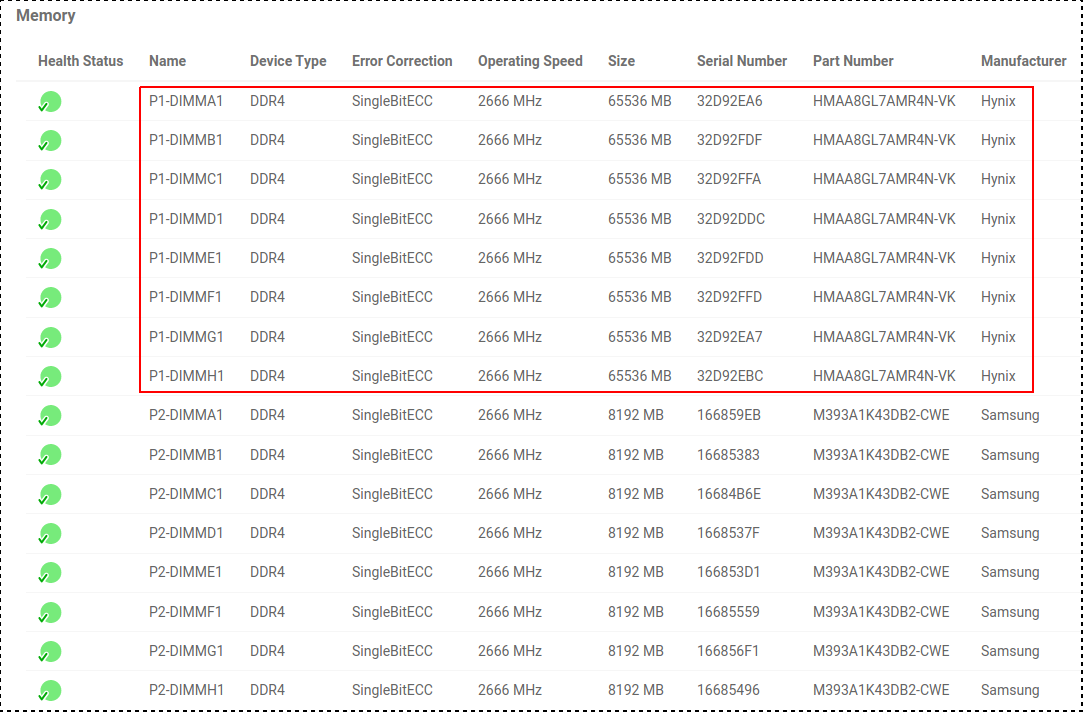
Task: Click serial number 1668537F
Action: pyautogui.click(x=728, y=533)
